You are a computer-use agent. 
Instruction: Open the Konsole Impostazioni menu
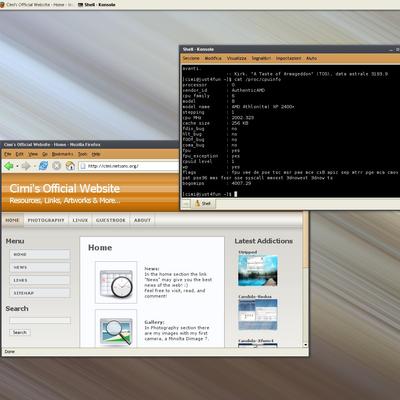(x=288, y=58)
